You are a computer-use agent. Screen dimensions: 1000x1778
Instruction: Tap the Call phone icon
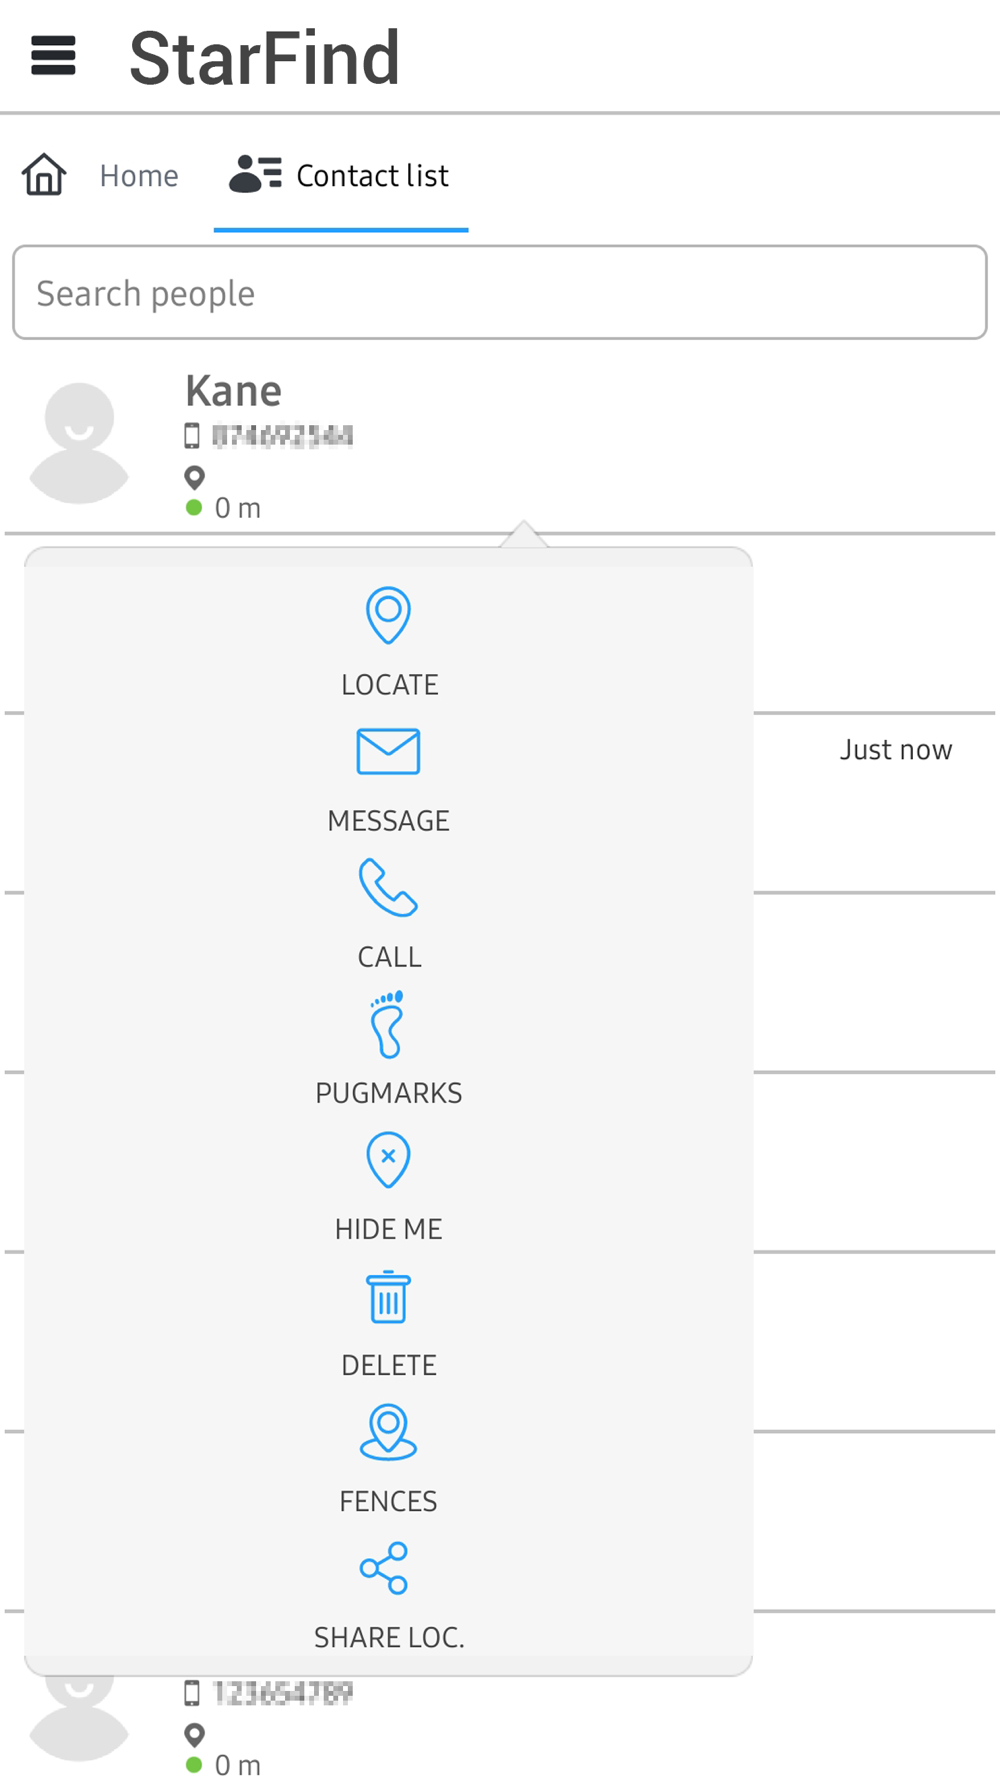click(388, 887)
